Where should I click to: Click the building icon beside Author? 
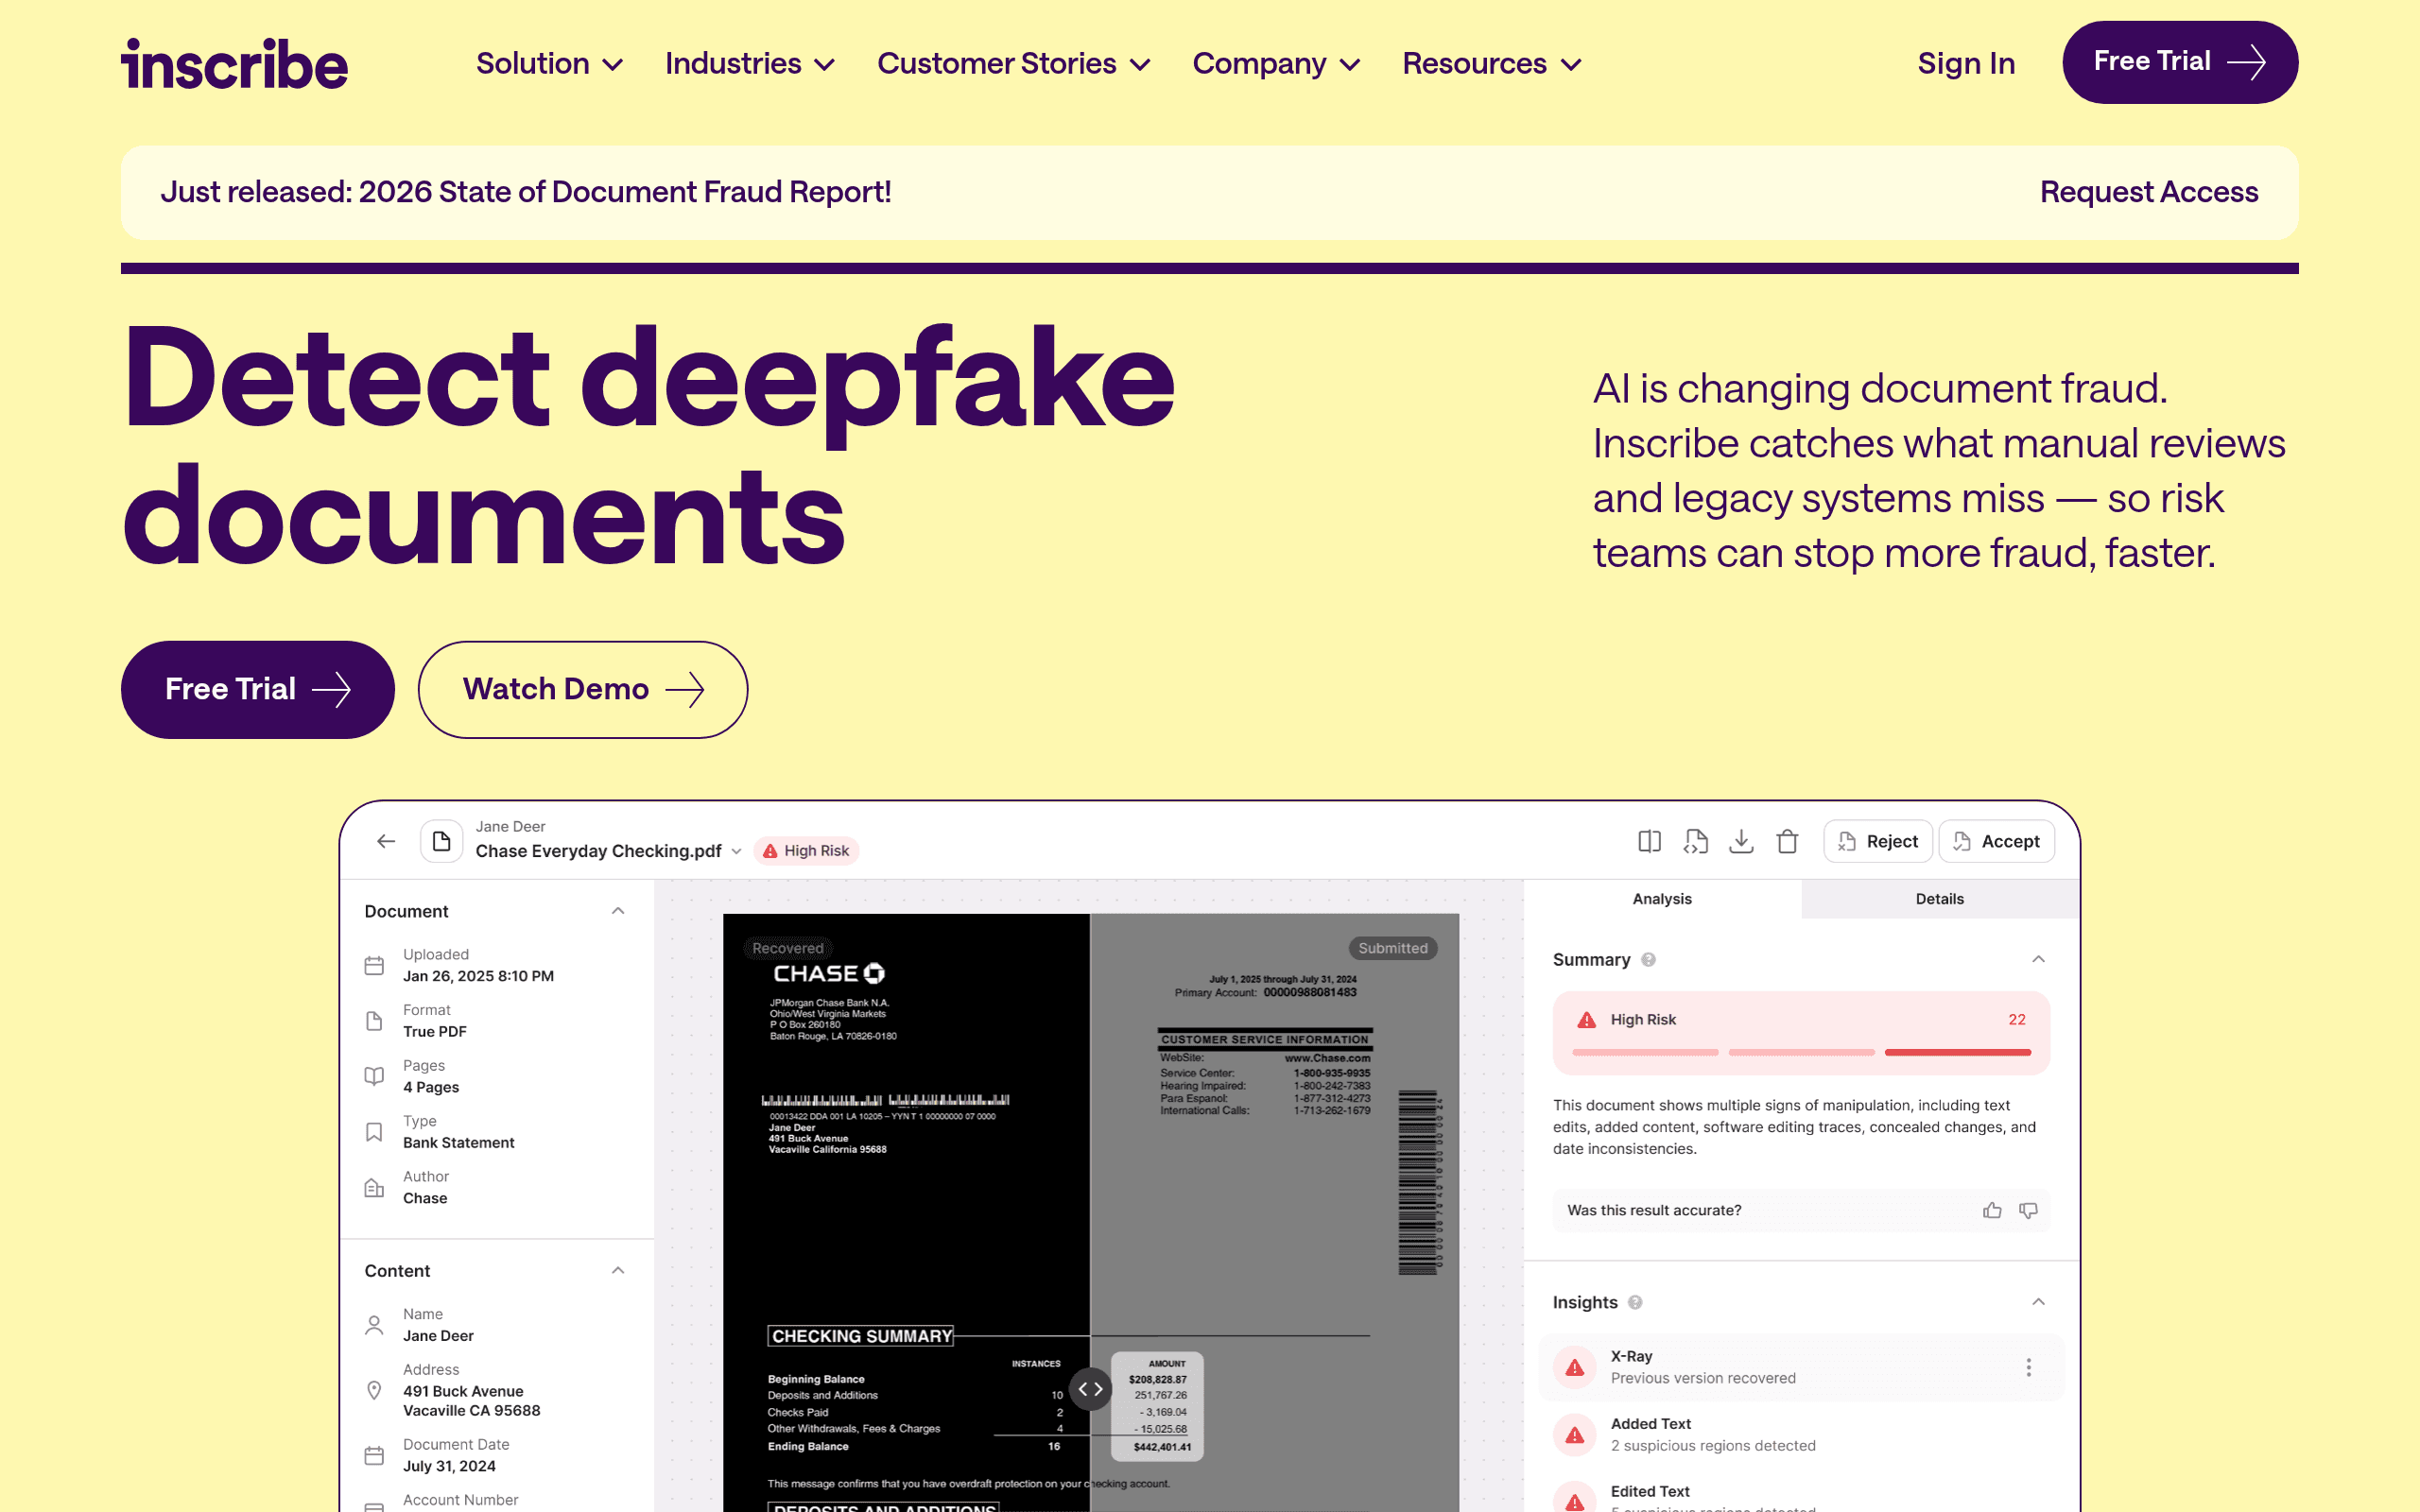pos(374,1187)
